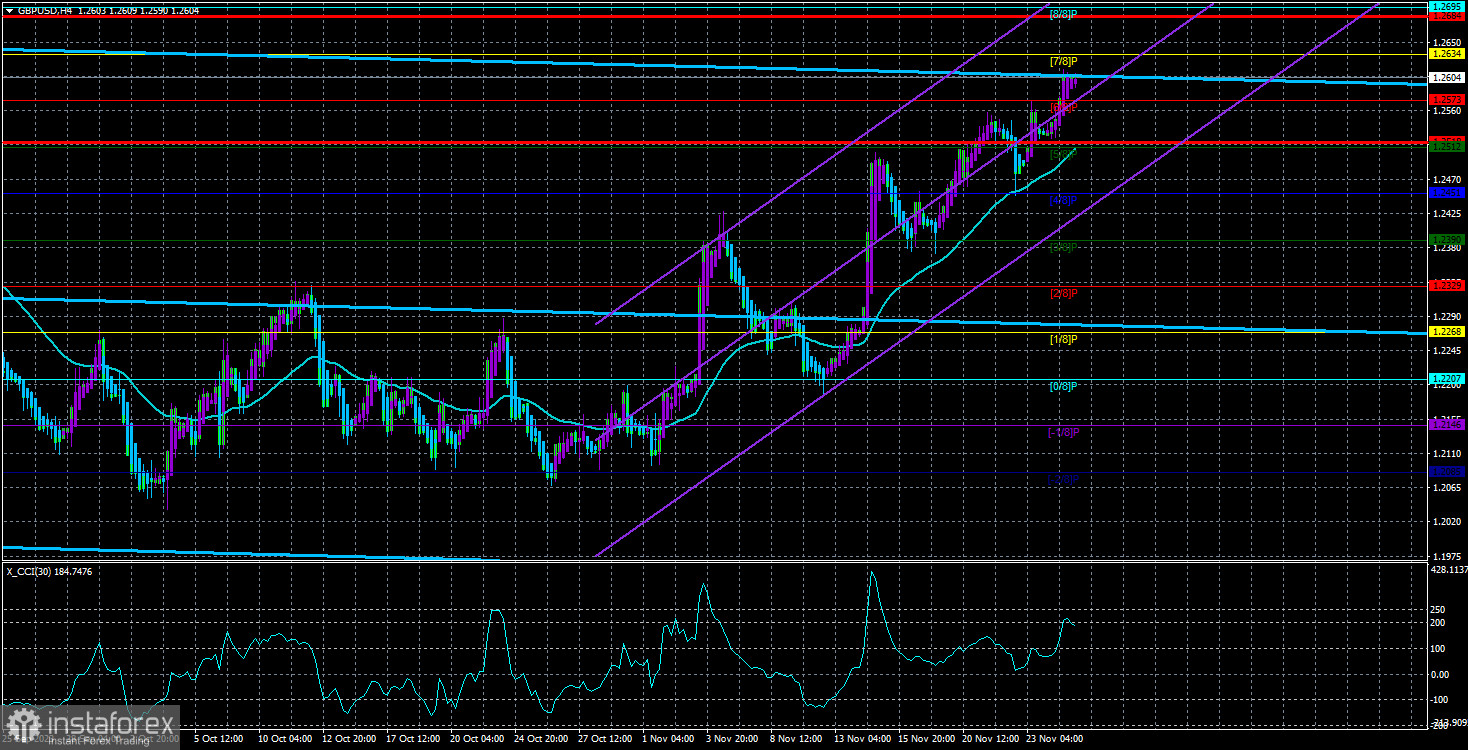Image resolution: width=1468 pixels, height=750 pixels.
Task: Click the [7/8]P Murray level label
Action: 1063,62
